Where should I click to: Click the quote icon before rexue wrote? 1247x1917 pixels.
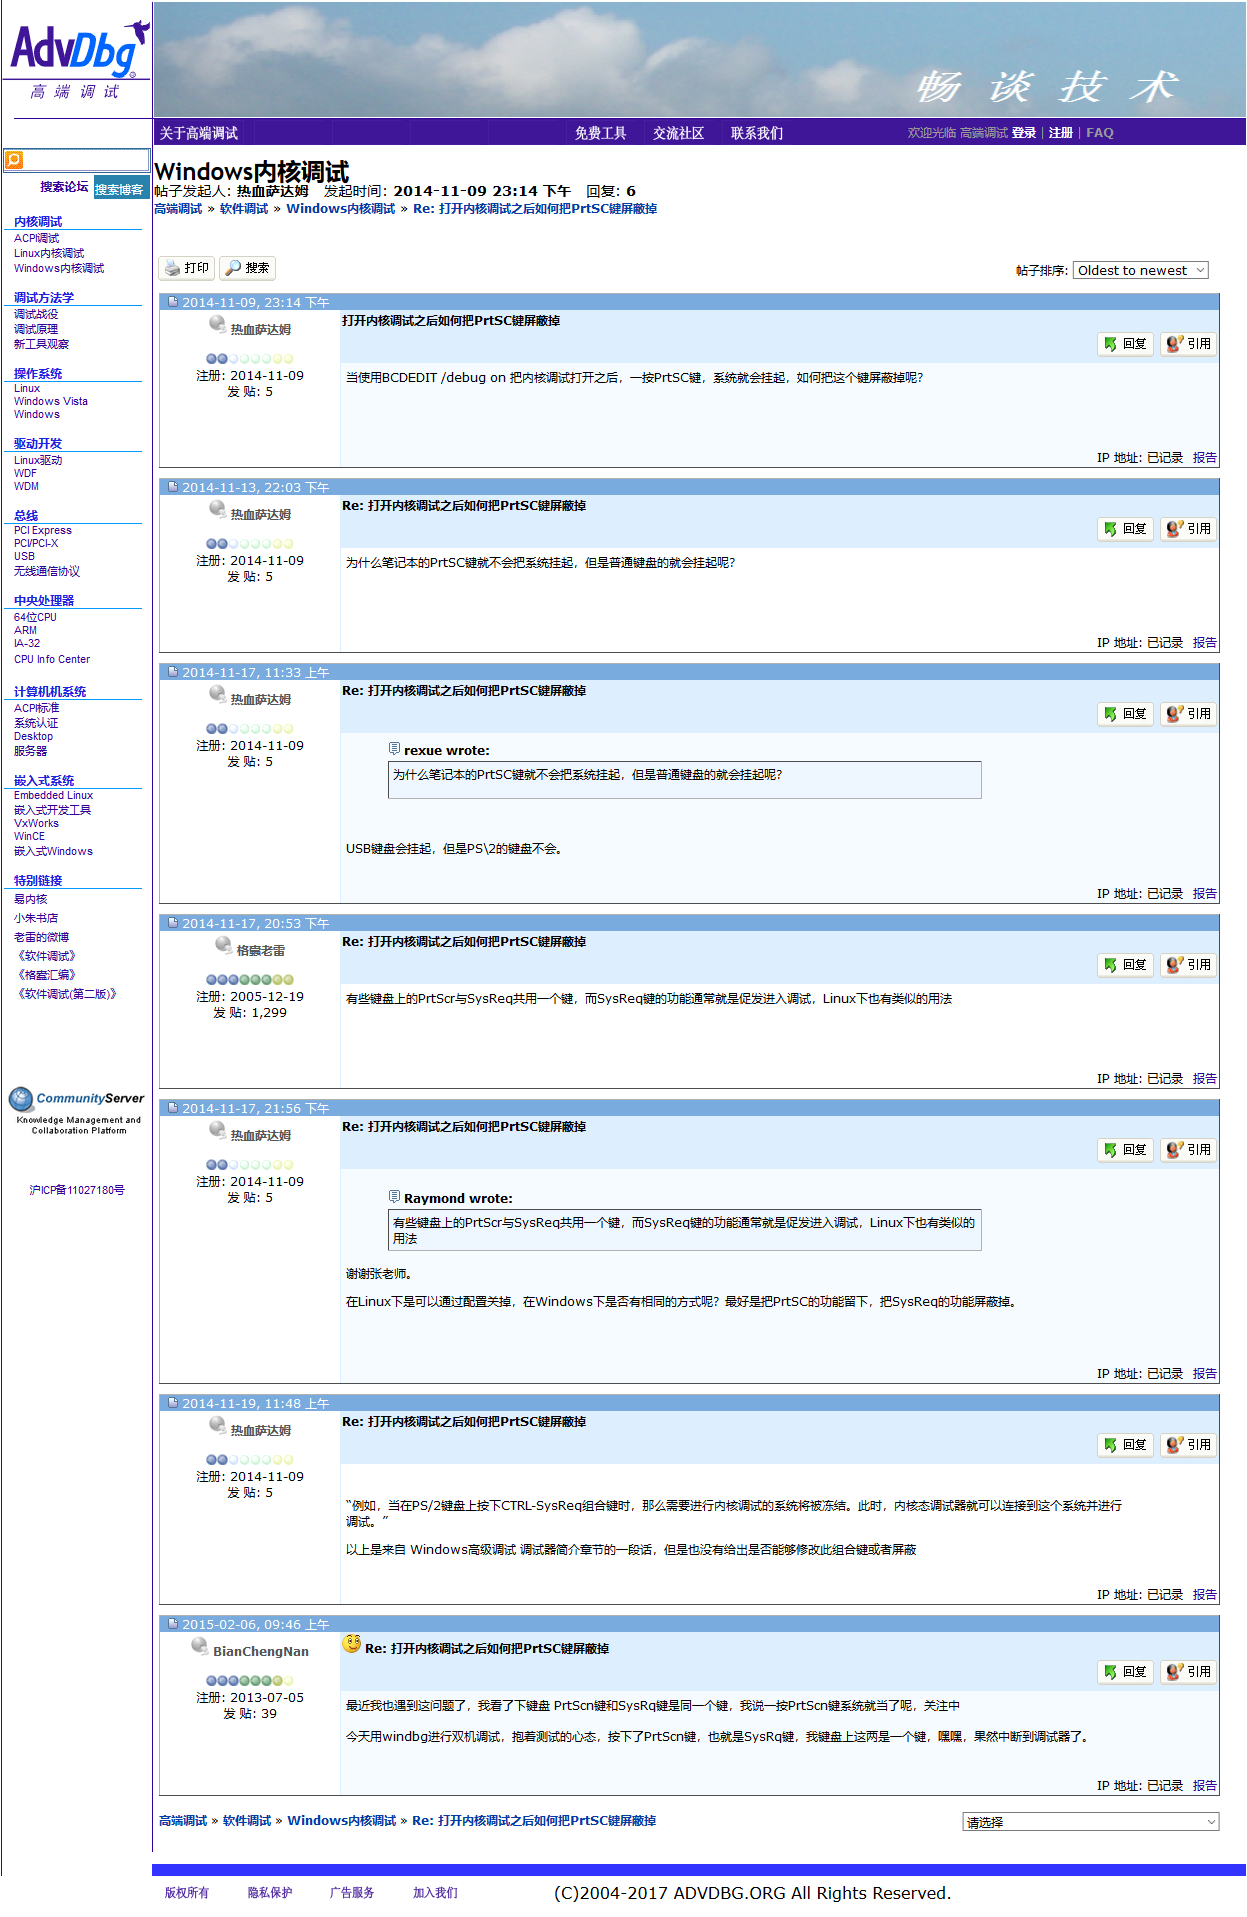coord(394,748)
